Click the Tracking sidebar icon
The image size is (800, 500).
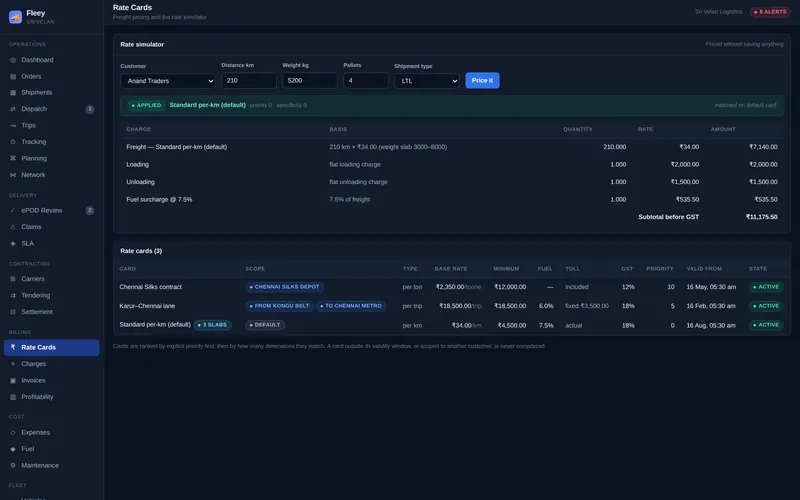coord(13,142)
